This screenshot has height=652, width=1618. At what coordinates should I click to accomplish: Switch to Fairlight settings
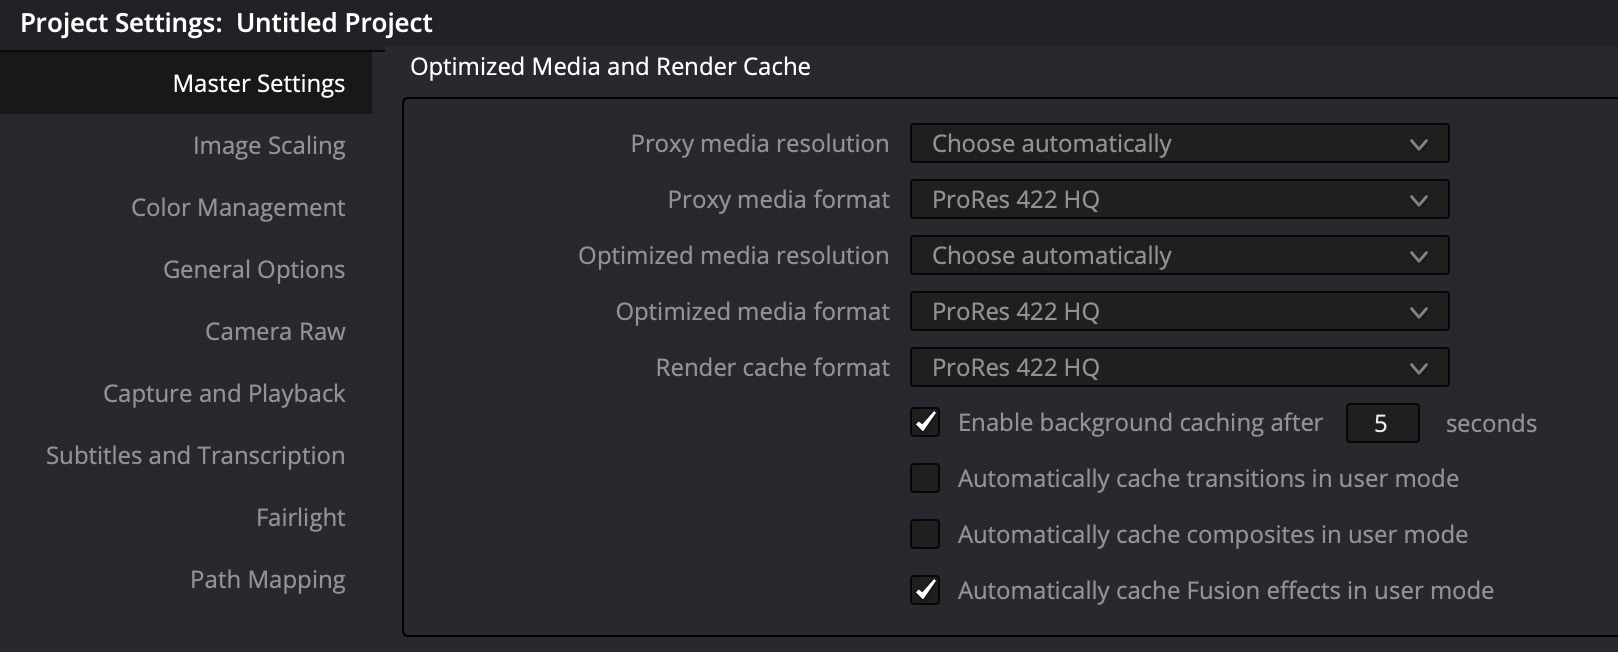(x=300, y=517)
